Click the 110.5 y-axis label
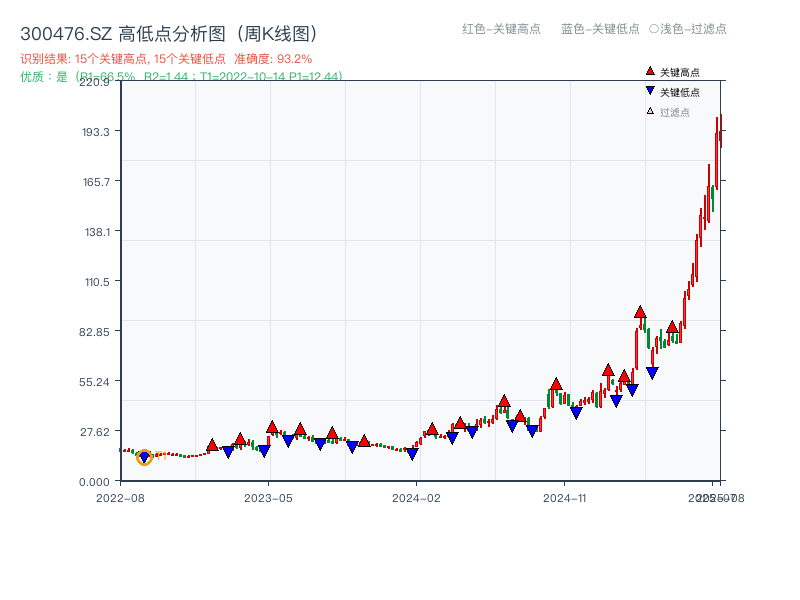The height and width of the screenshot is (600, 800). tap(97, 282)
